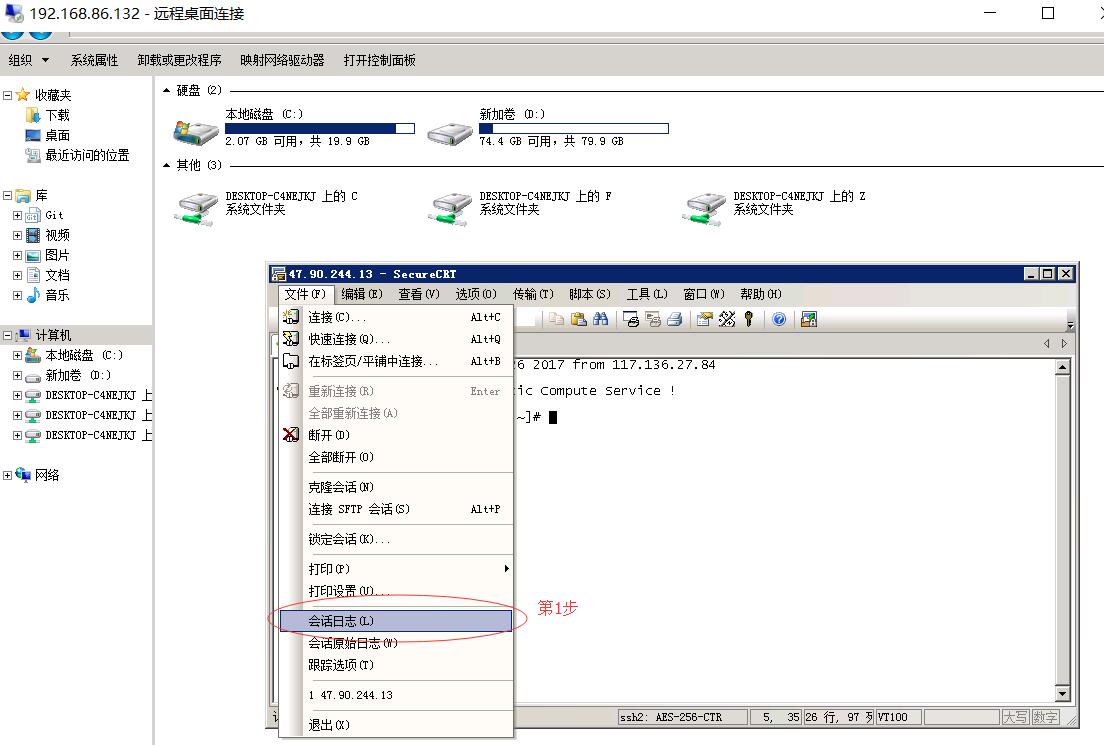Screen dimensions: 1104x745
Task: Click the Print Selection icon in SecureCRT toolbar
Action: [653, 320]
